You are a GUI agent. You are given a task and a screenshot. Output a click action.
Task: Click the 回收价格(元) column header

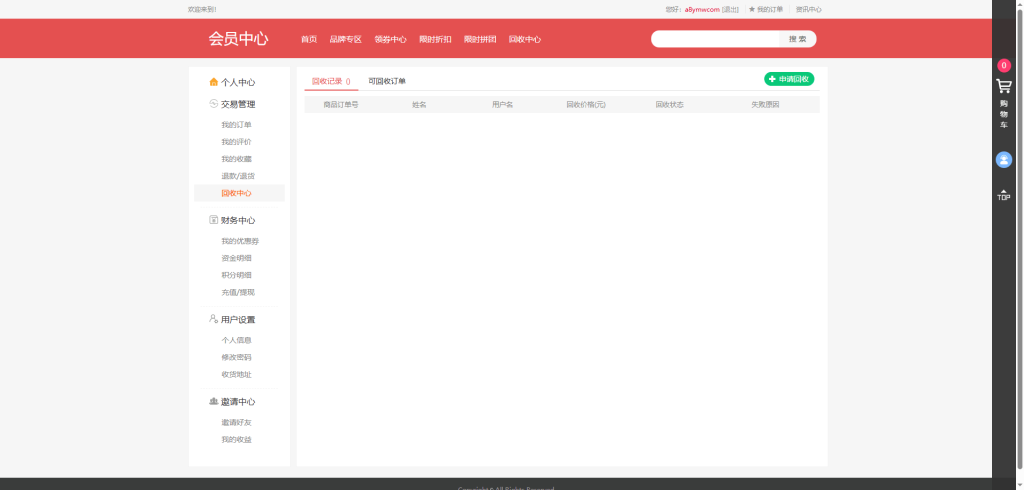tap(586, 105)
